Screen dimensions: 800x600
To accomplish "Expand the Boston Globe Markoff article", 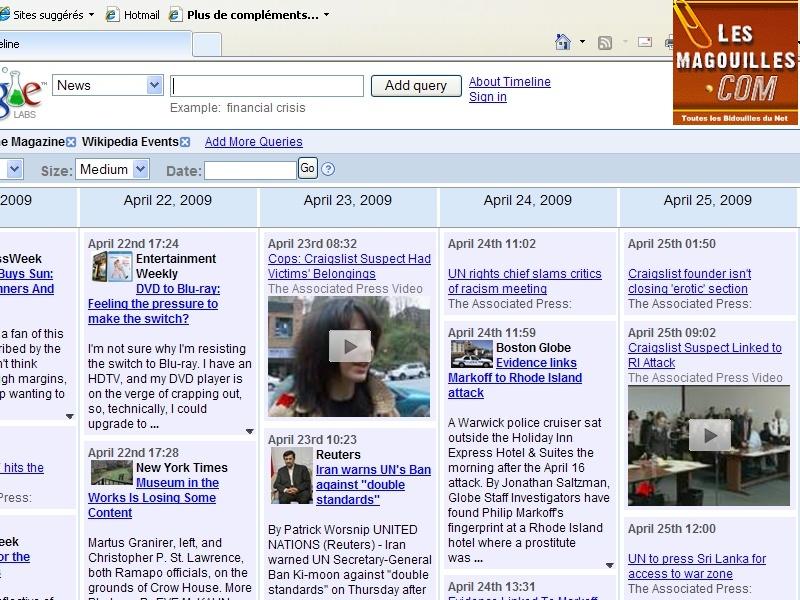I will 609,566.
